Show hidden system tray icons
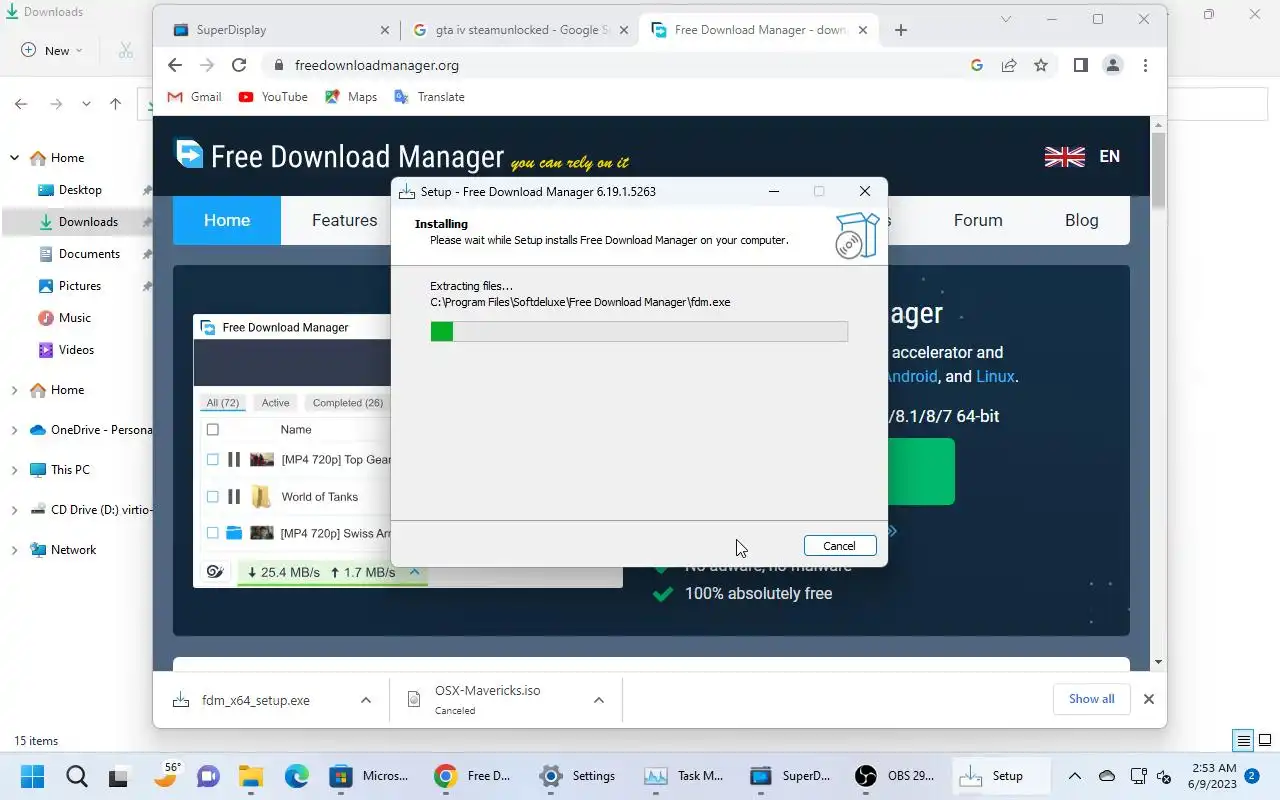 click(1075, 776)
